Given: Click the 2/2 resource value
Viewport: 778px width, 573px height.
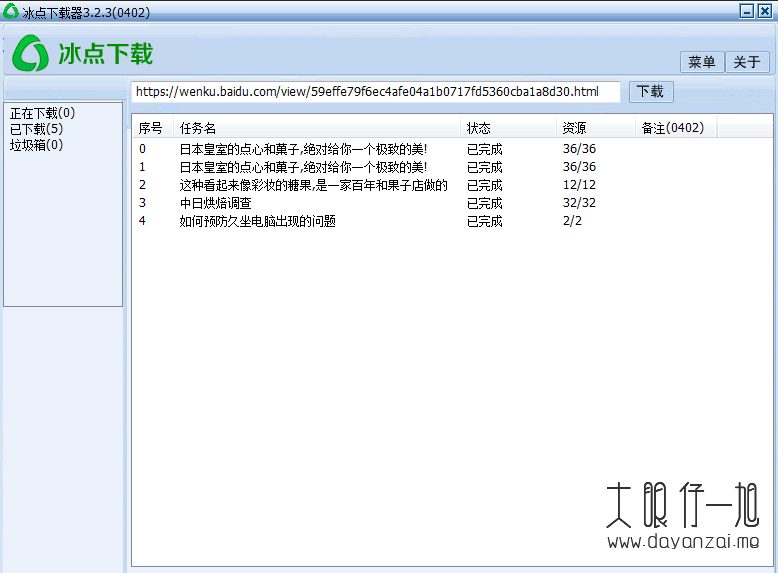Looking at the screenshot, I should click(572, 221).
